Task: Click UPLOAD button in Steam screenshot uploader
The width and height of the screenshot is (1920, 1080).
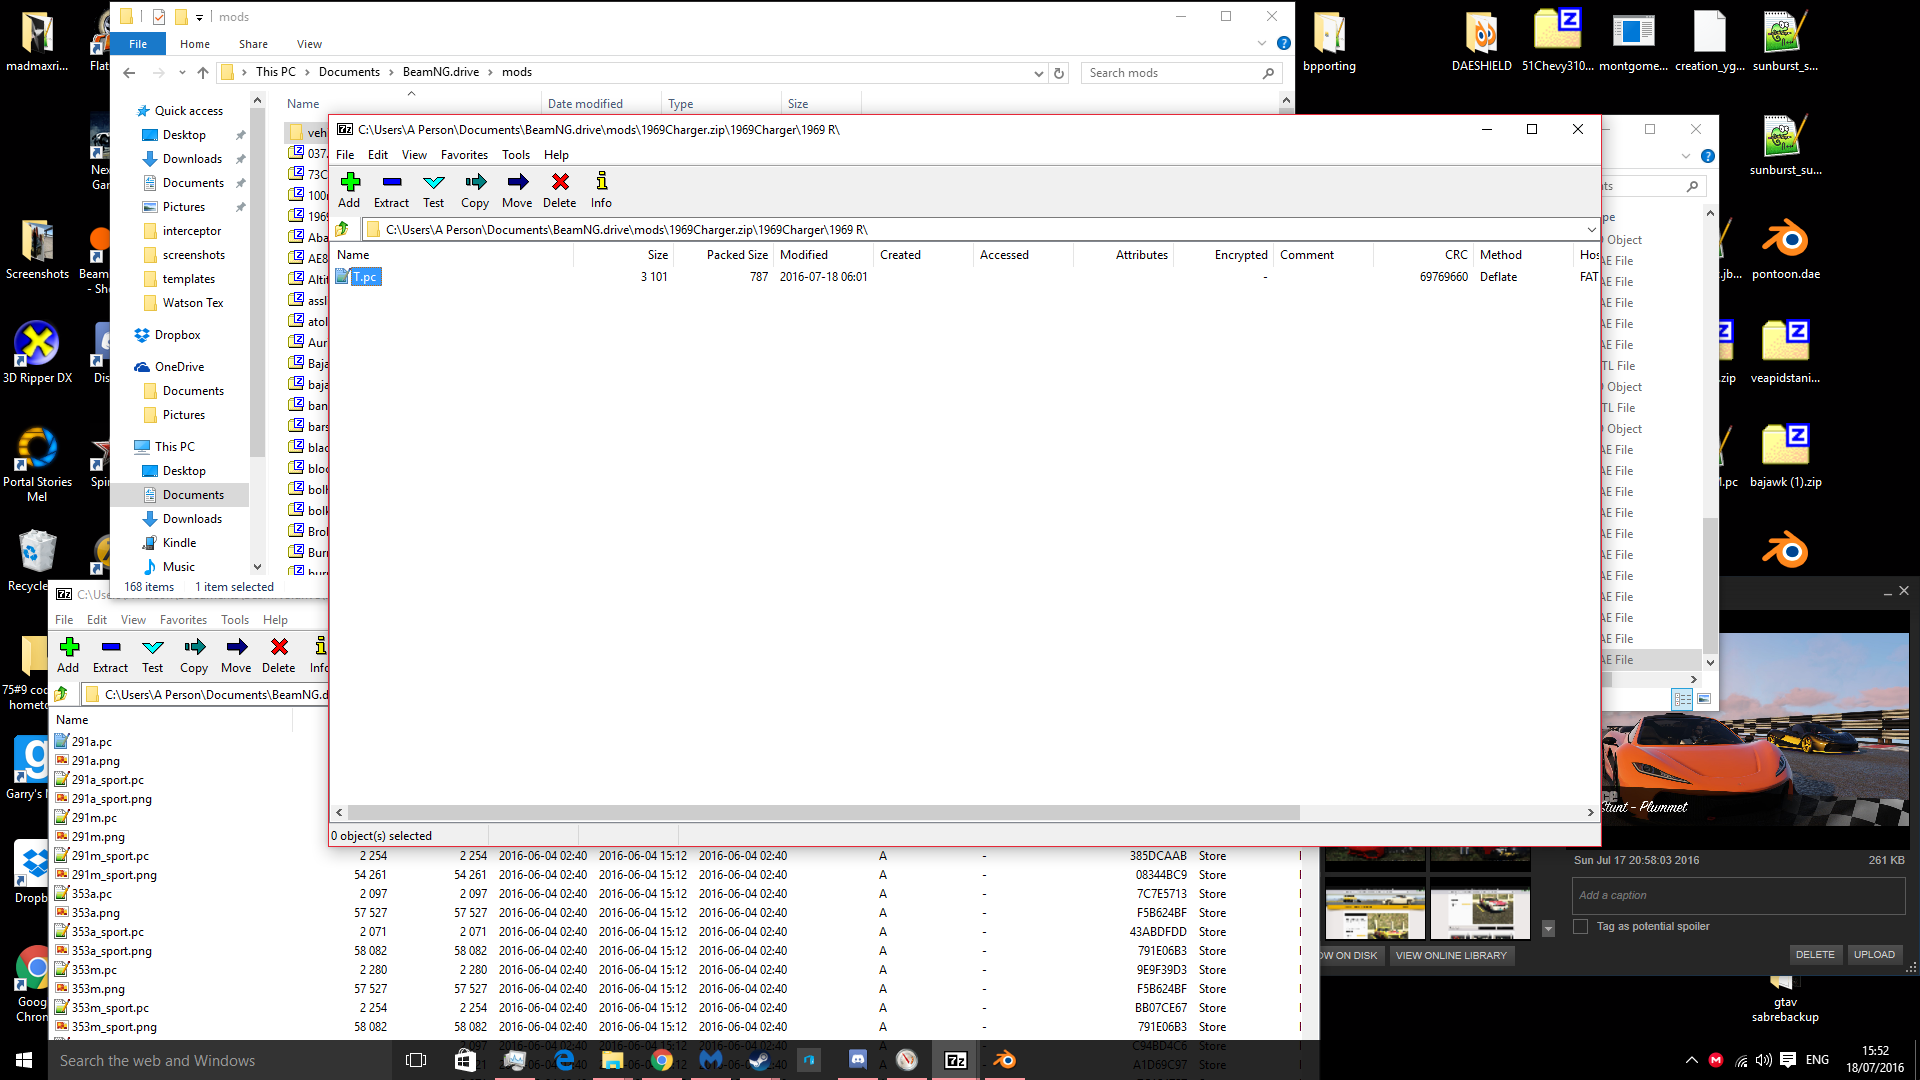Action: click(x=1874, y=955)
